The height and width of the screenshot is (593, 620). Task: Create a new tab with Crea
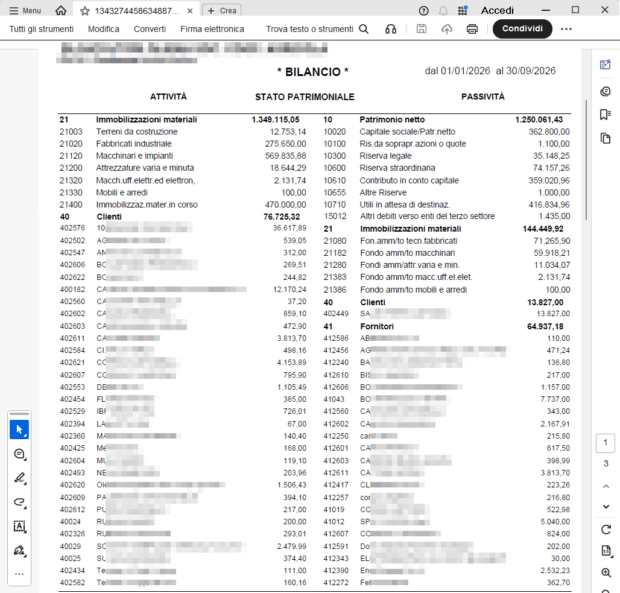[x=222, y=11]
